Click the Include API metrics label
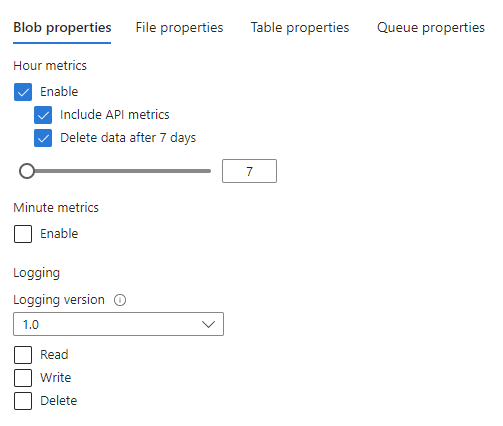This screenshot has width=503, height=426. click(x=115, y=115)
